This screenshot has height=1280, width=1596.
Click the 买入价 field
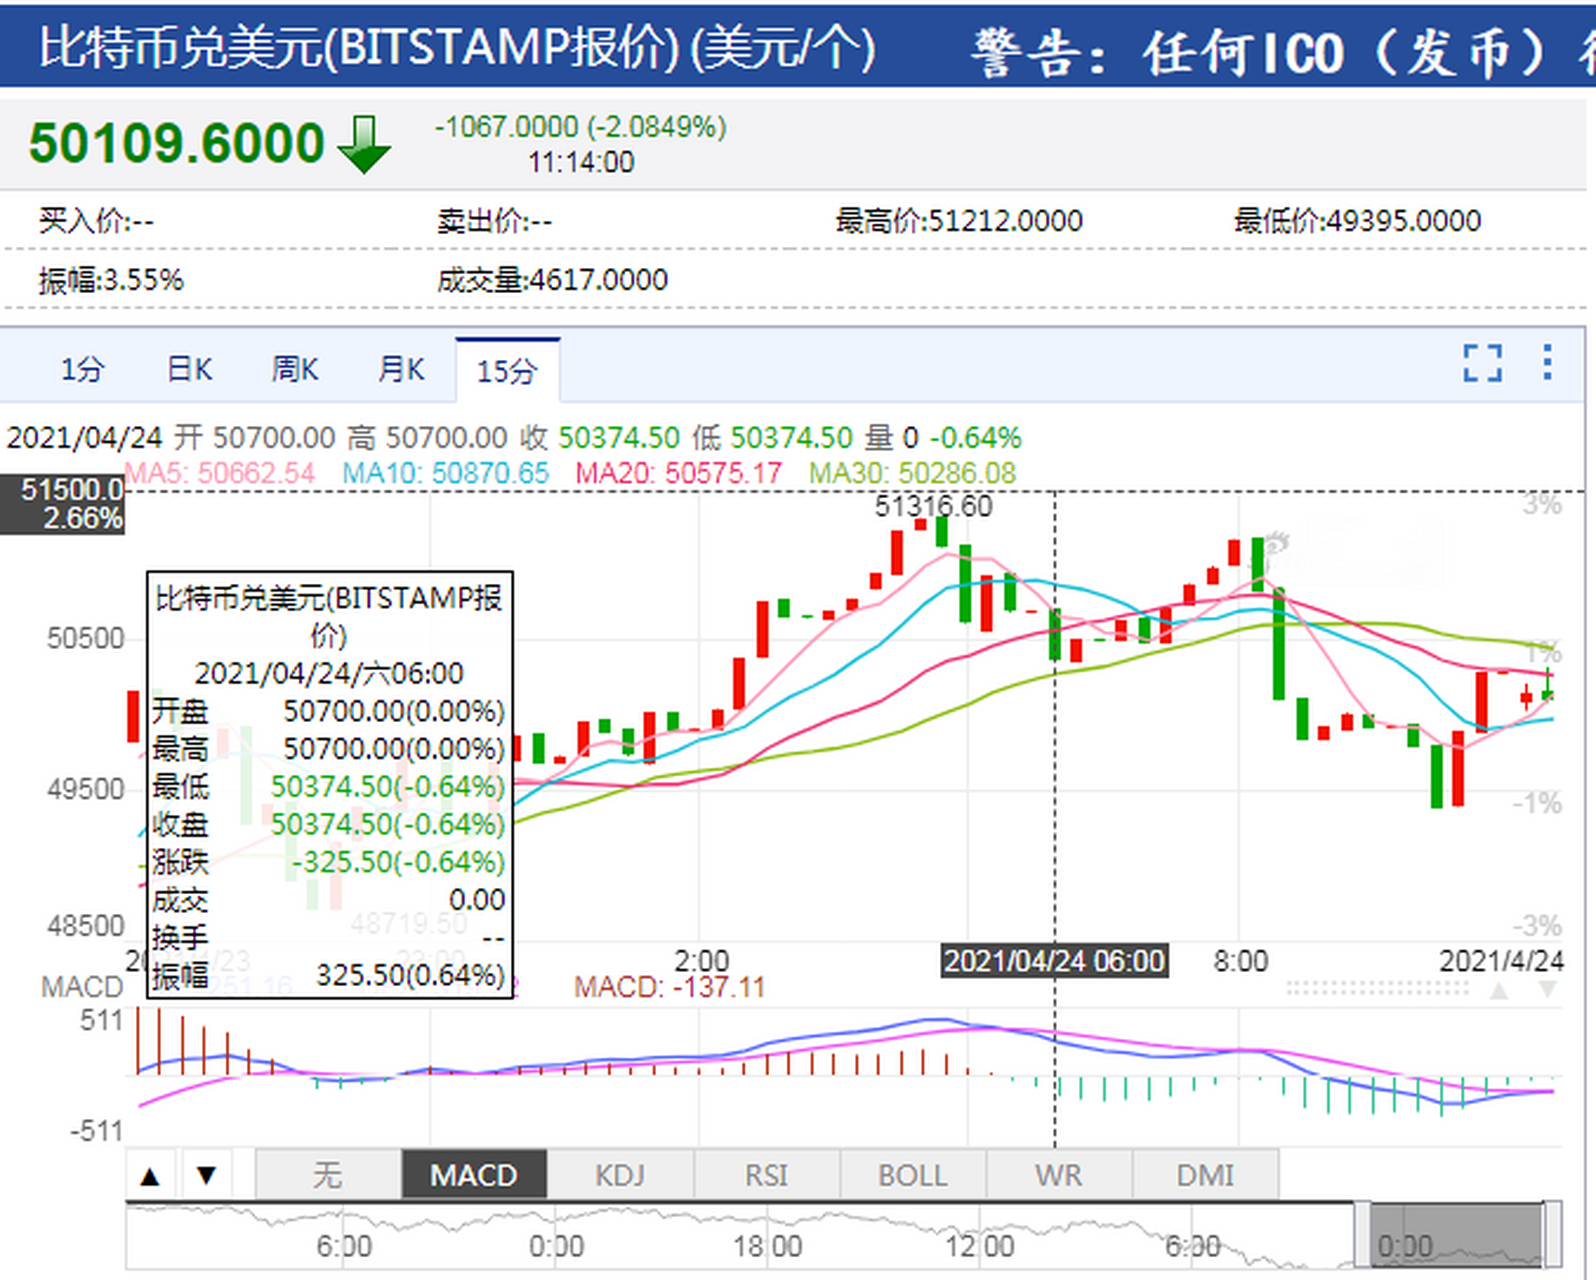96,220
